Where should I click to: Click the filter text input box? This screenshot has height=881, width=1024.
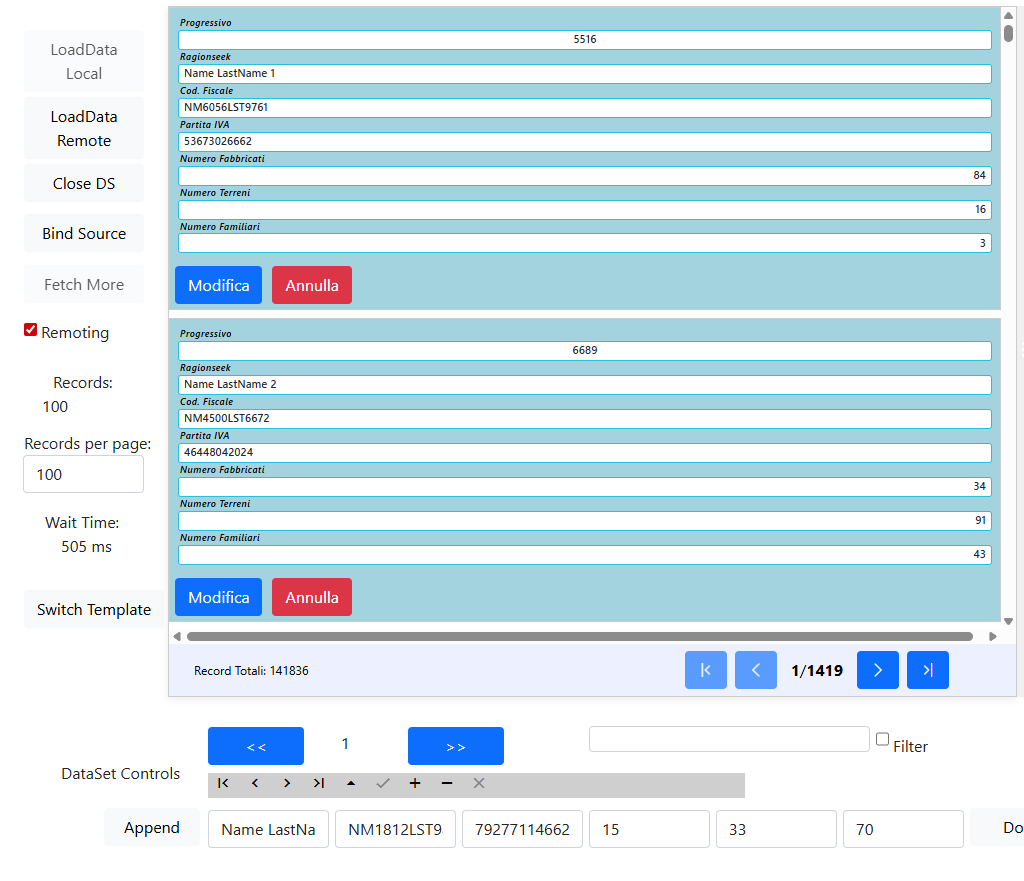(728, 739)
